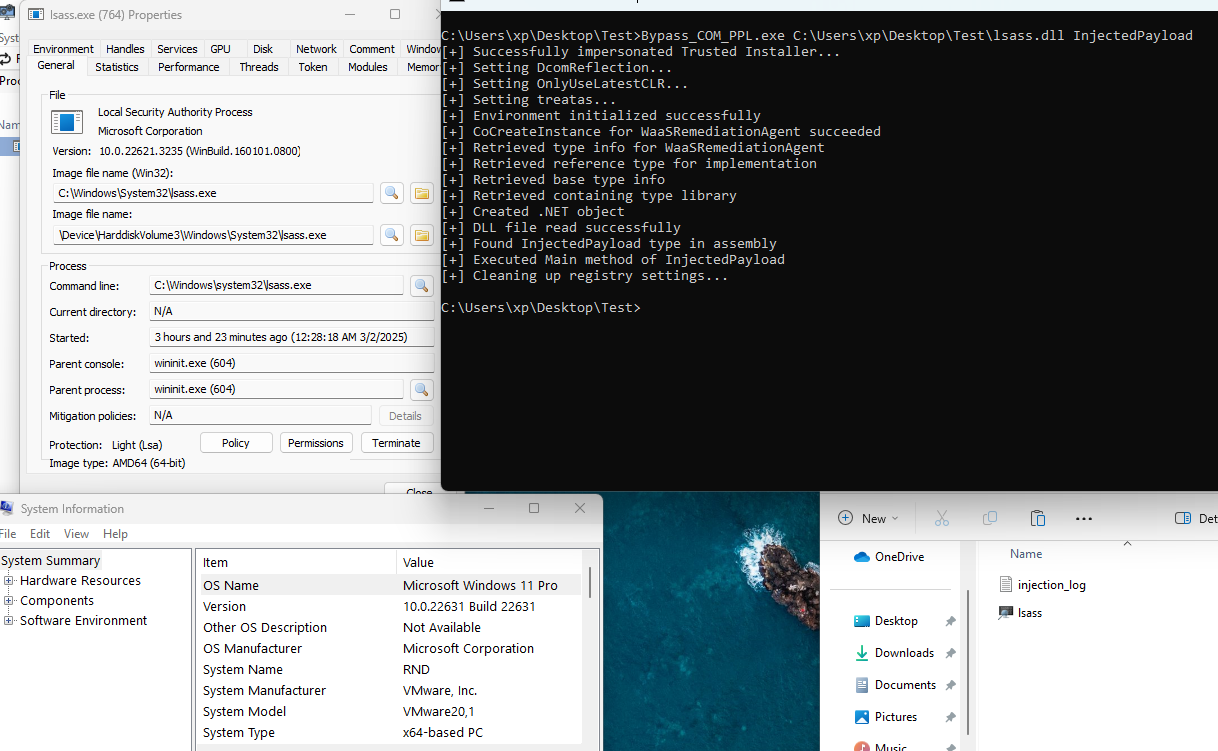Click the OneDrive cloud icon in Explorer sidebar
Screen dimensions: 1218x751
click(x=862, y=557)
